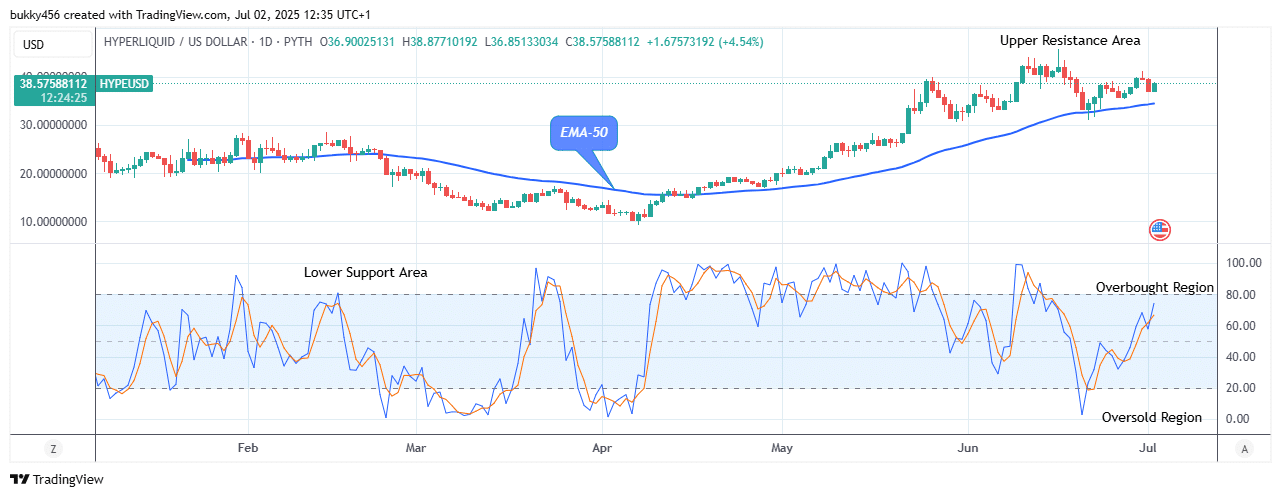Click the 10.00000000 price axis label
Viewport: 1281px width, 497px height.
[x=56, y=221]
